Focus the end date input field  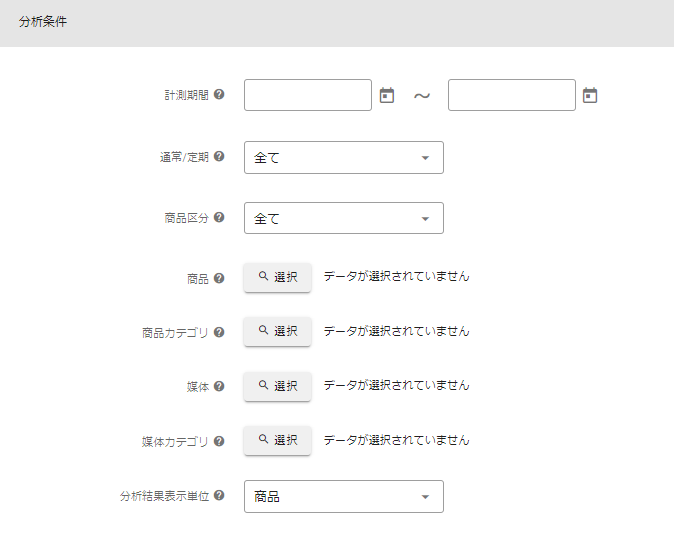pyautogui.click(x=512, y=95)
